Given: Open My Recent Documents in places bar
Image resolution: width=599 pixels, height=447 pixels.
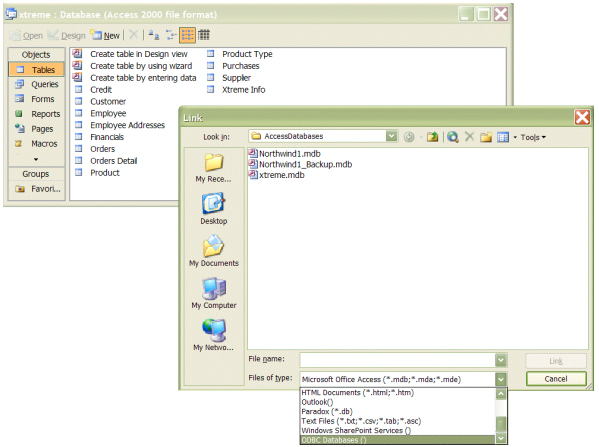Looking at the screenshot, I should (213, 168).
